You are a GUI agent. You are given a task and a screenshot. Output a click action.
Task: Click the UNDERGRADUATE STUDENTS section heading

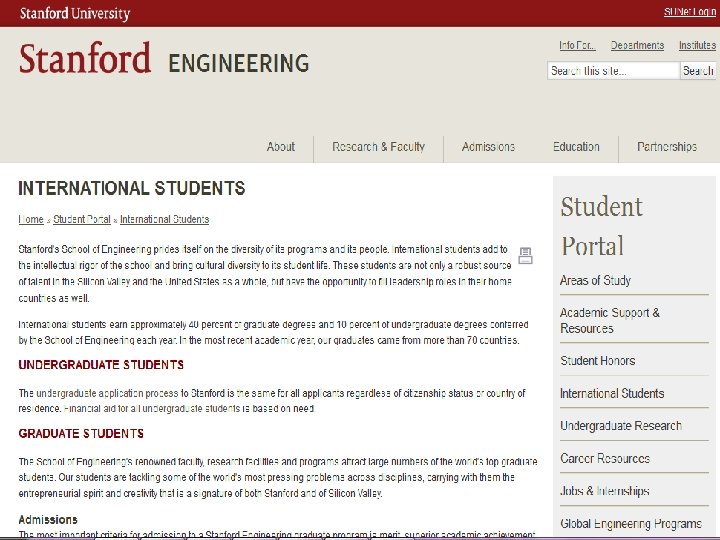(101, 365)
